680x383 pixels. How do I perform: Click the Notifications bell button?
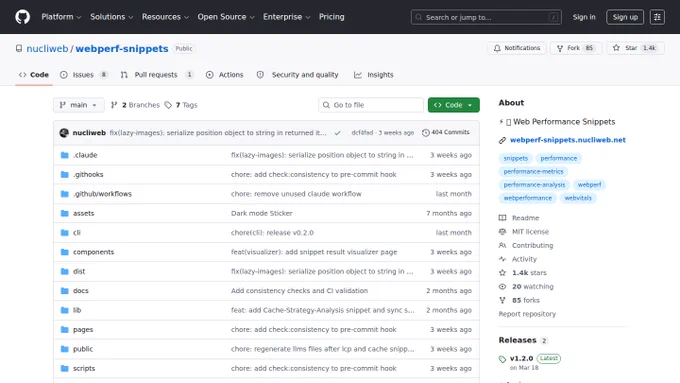pos(517,48)
